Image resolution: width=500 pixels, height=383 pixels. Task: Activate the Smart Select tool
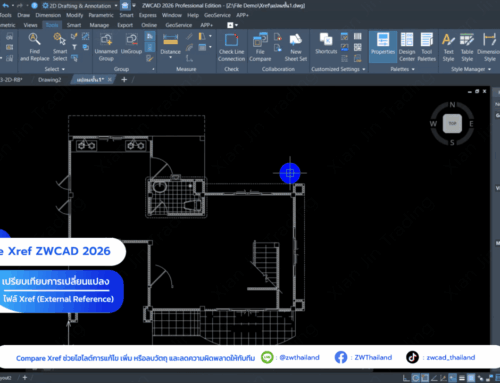pyautogui.click(x=60, y=47)
